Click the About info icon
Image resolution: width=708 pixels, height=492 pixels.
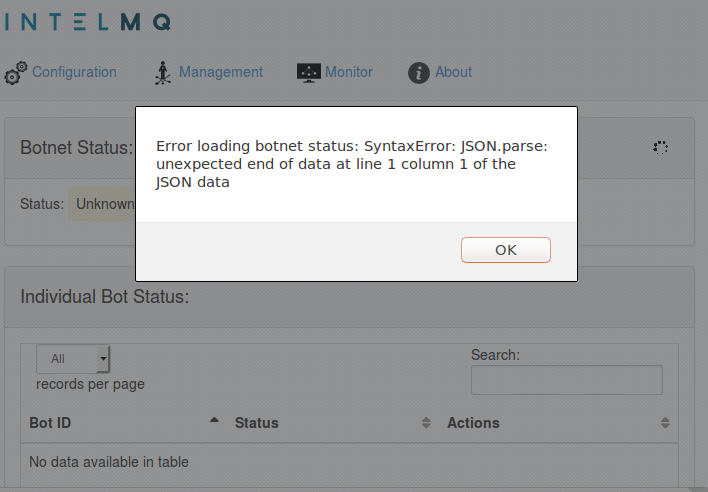click(419, 73)
